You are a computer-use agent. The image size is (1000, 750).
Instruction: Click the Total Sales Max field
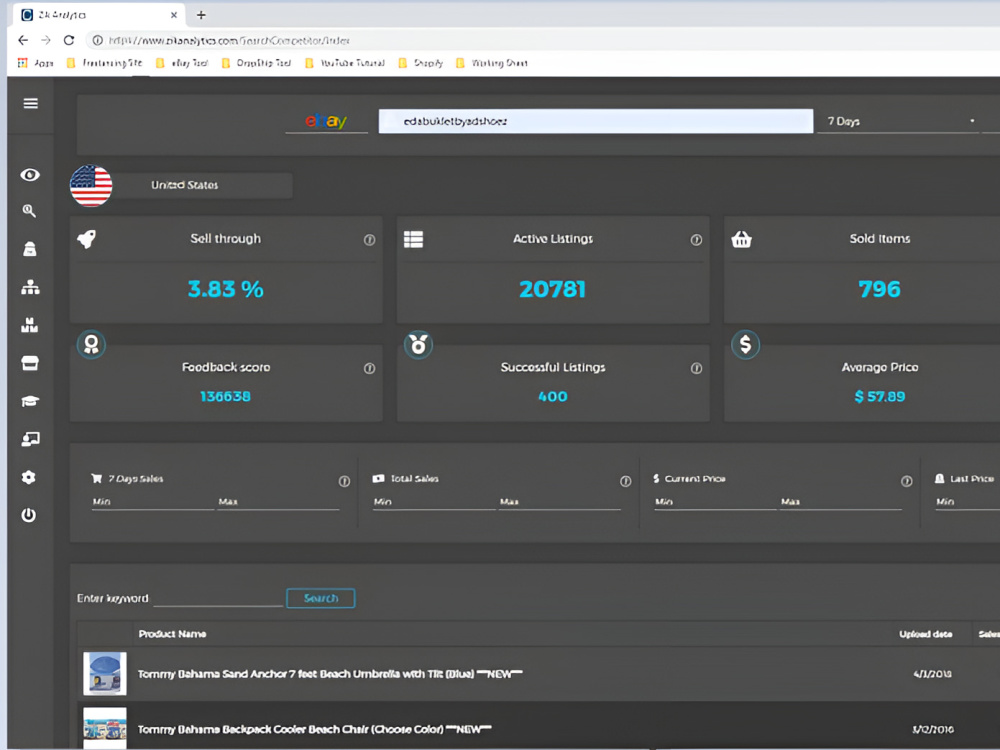[x=559, y=502]
